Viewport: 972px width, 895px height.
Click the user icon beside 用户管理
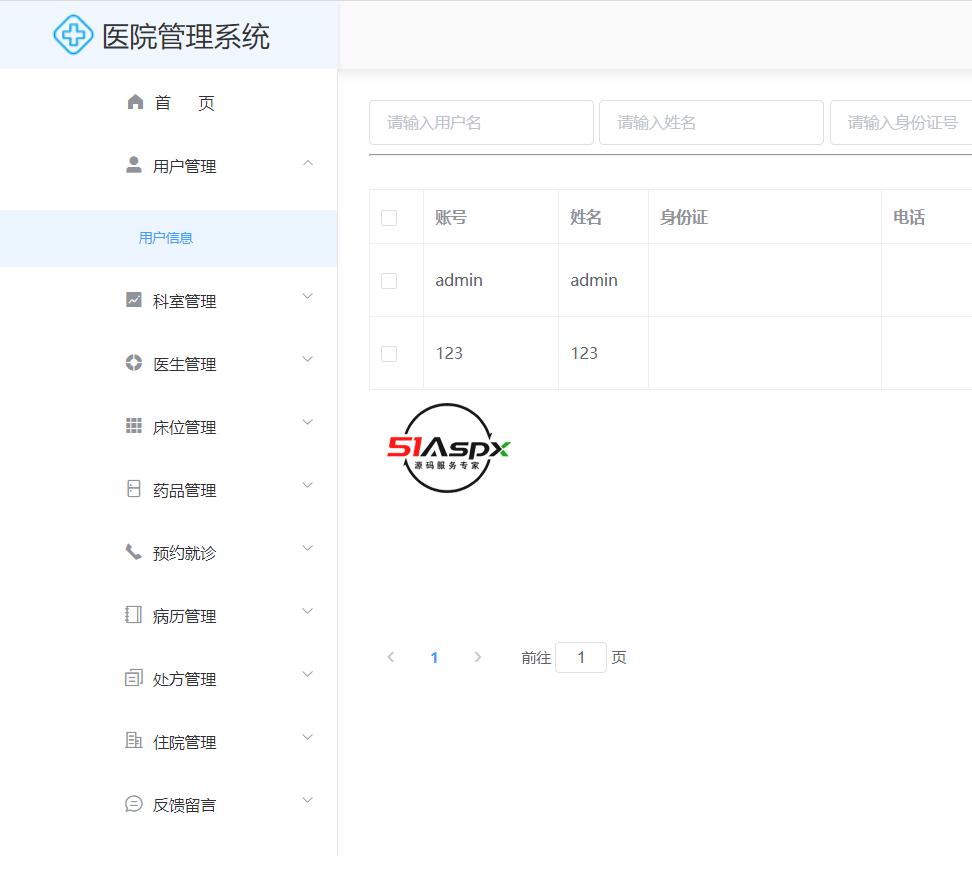[134, 165]
